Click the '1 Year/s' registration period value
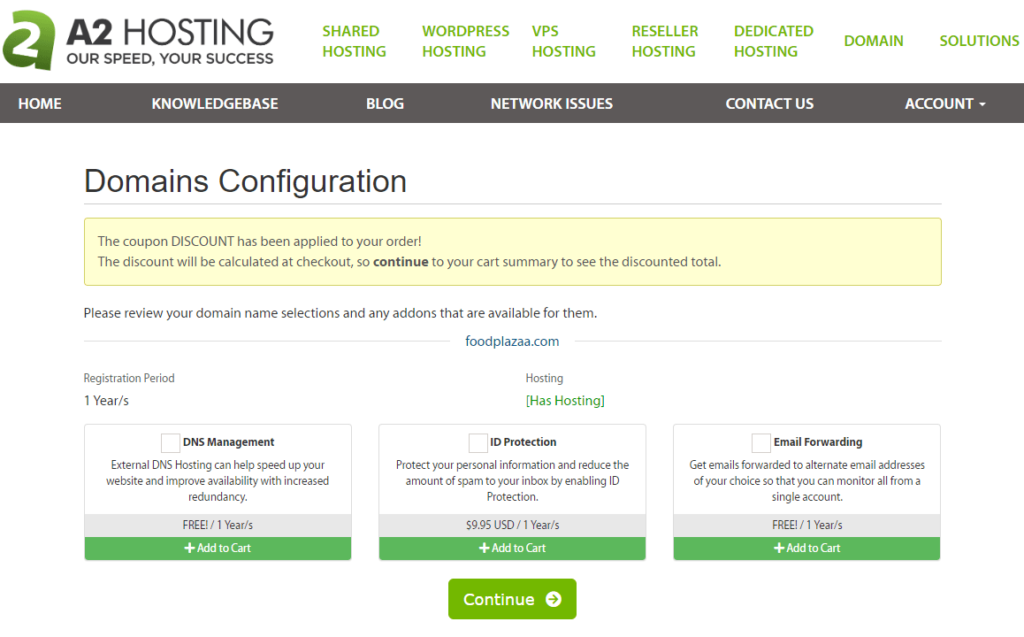This screenshot has width=1024, height=637. (106, 400)
